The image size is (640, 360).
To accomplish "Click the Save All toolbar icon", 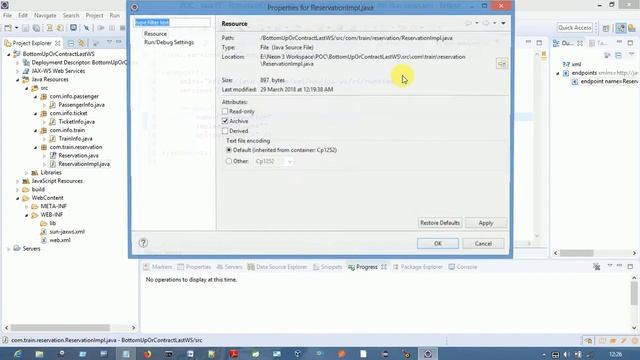I will tap(36, 28).
